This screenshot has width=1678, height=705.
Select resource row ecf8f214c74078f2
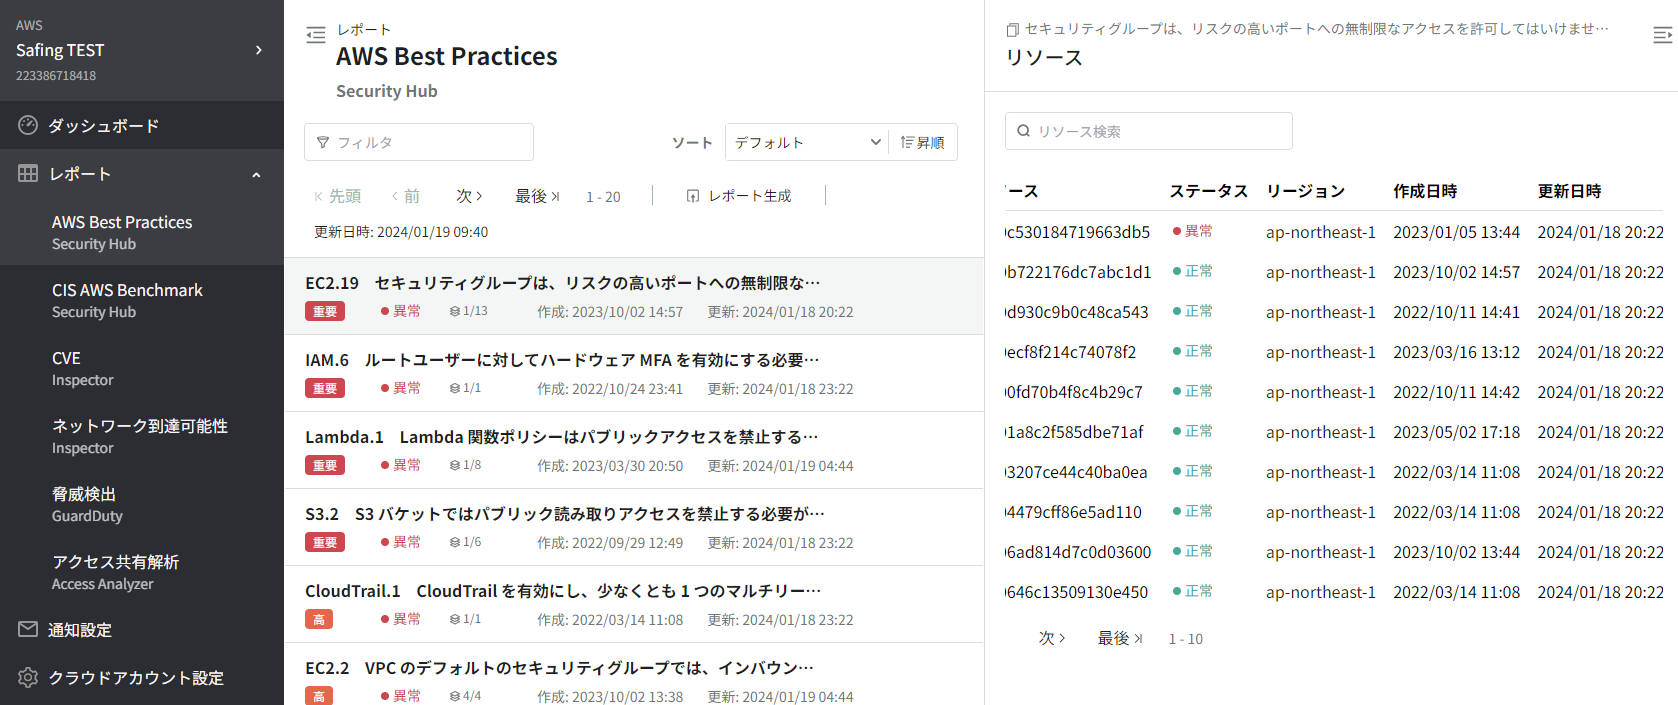click(1335, 352)
